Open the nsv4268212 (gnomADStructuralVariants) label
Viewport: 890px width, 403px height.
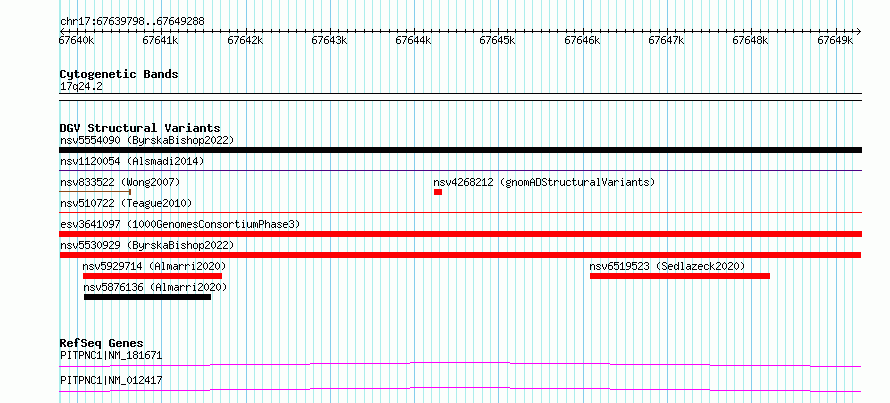[544, 182]
